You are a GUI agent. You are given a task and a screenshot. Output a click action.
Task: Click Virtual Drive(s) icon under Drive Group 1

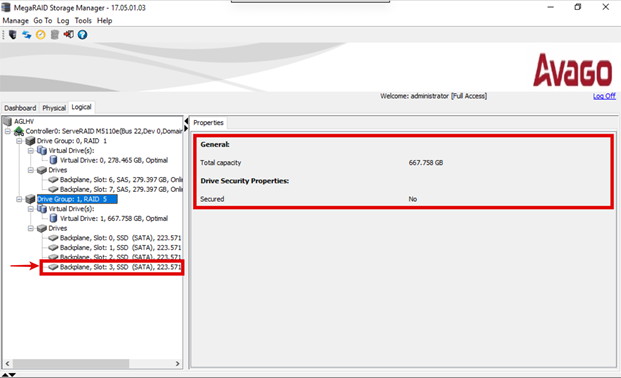click(42, 209)
